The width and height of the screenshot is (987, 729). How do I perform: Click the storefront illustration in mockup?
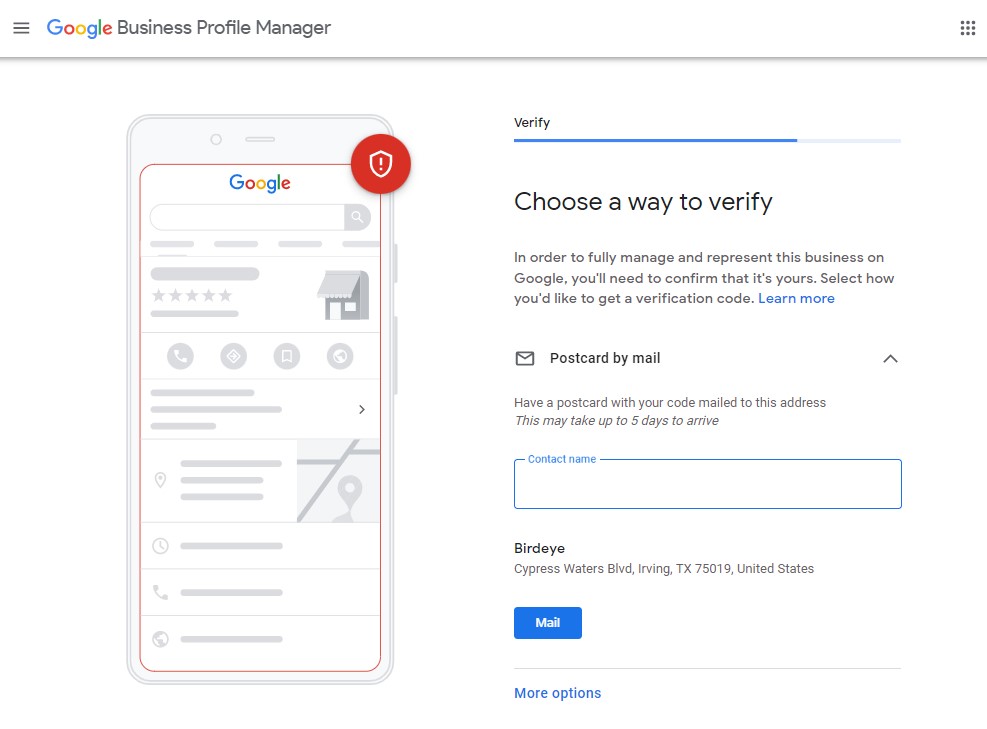(343, 295)
